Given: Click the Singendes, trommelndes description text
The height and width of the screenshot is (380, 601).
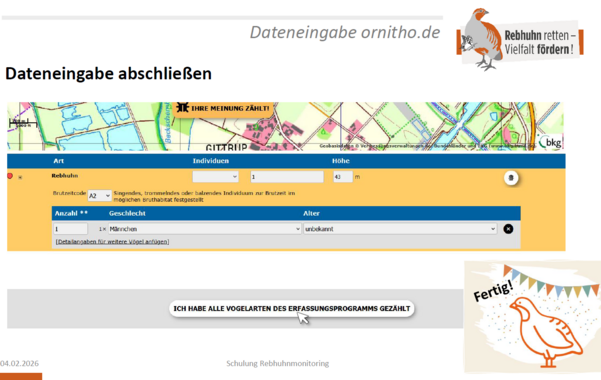Looking at the screenshot, I should [204, 196].
